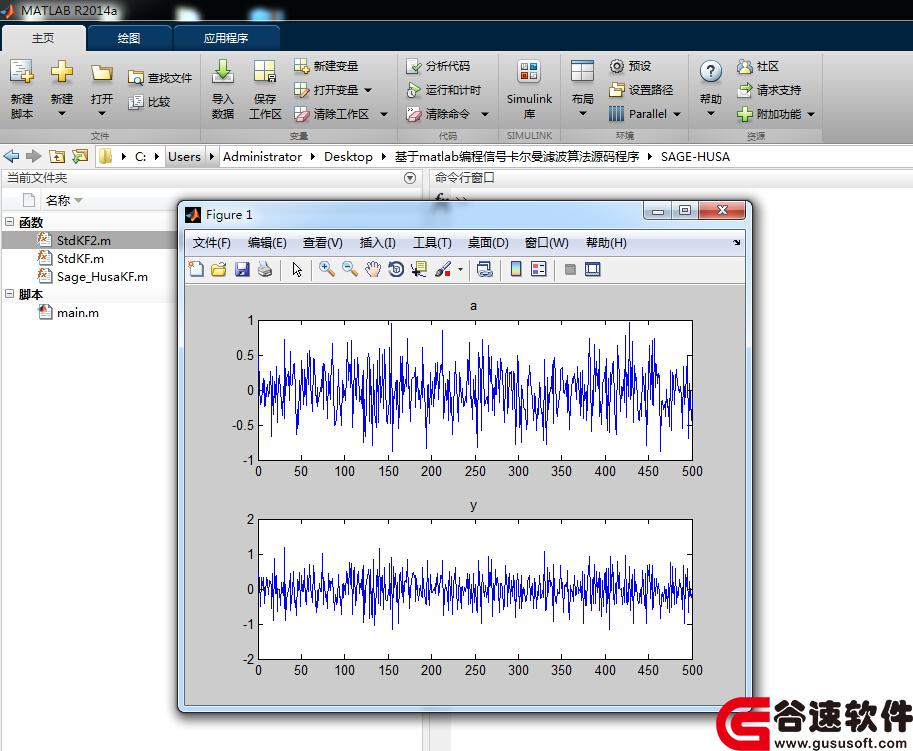Viewport: 913px width, 751px height.
Task: Open the Simulink 库 library
Action: tap(529, 89)
